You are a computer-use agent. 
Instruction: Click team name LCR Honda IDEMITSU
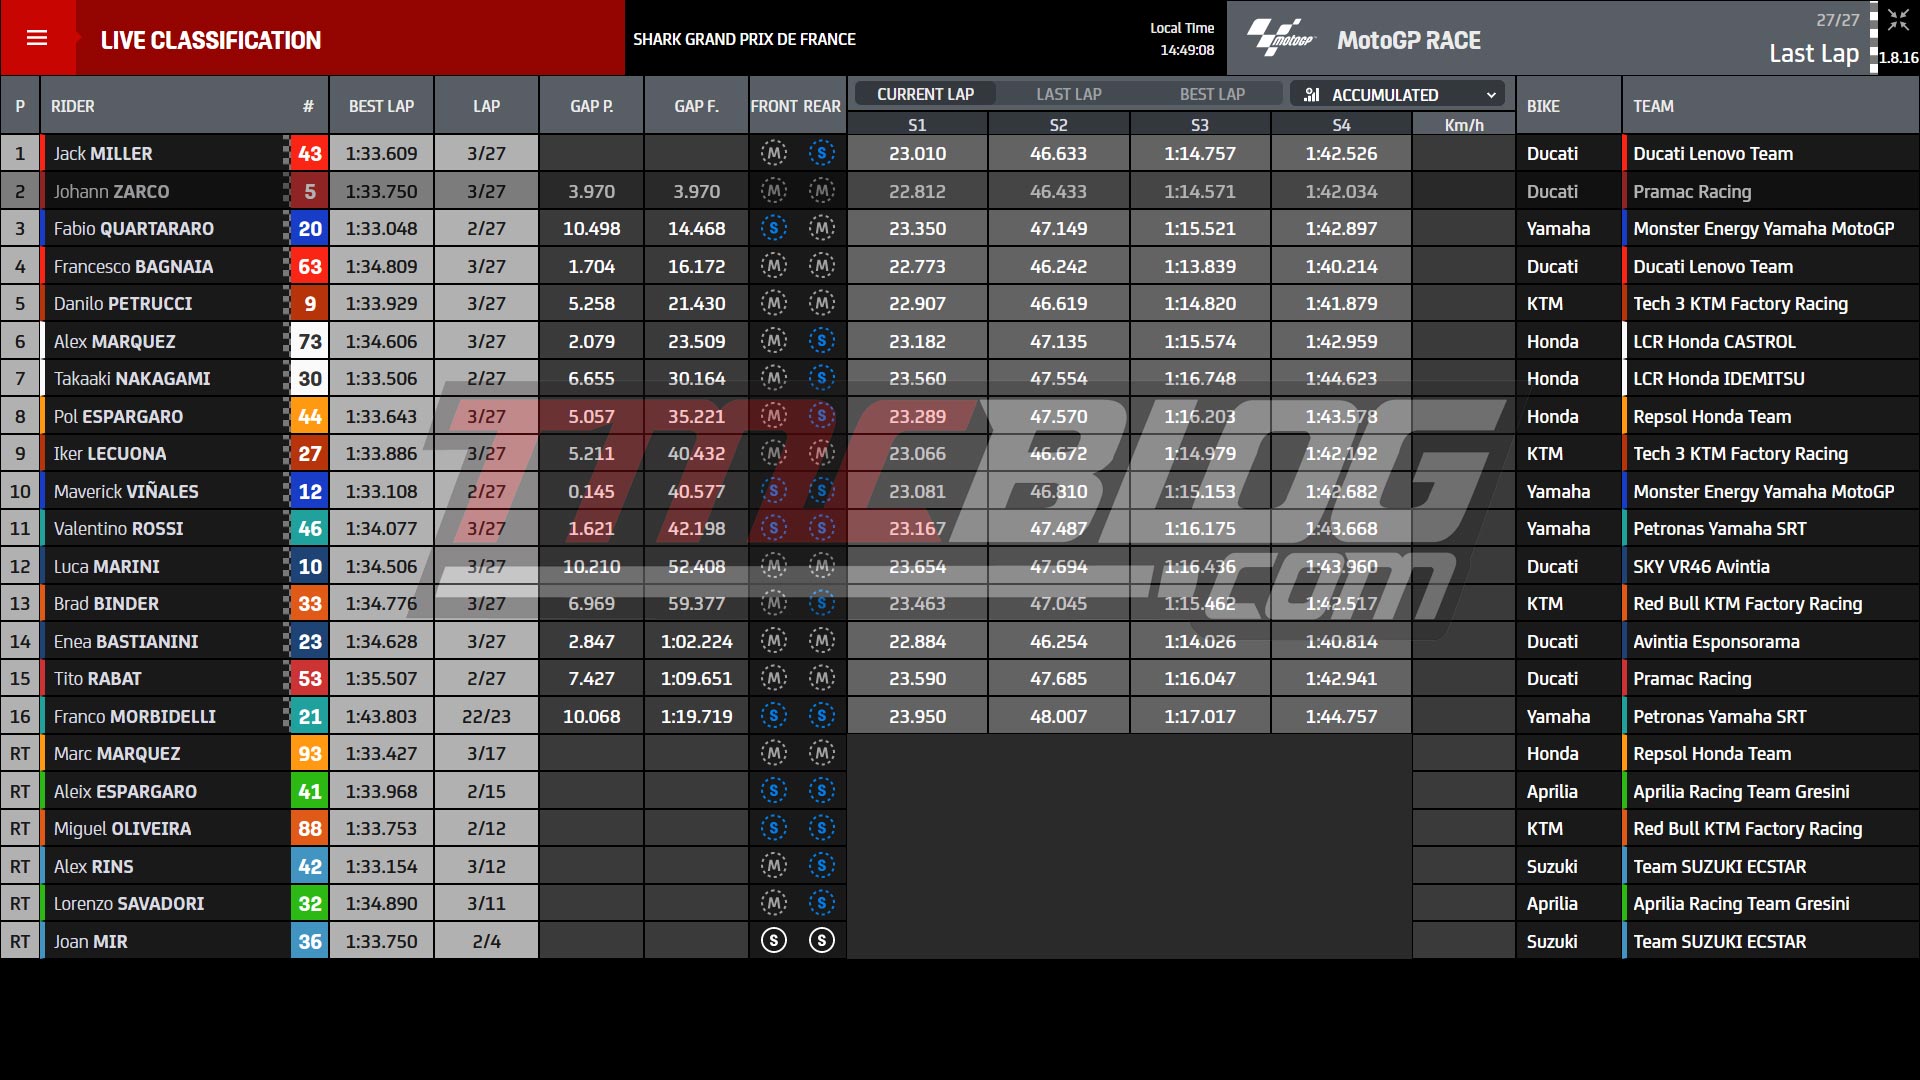[x=1719, y=379]
